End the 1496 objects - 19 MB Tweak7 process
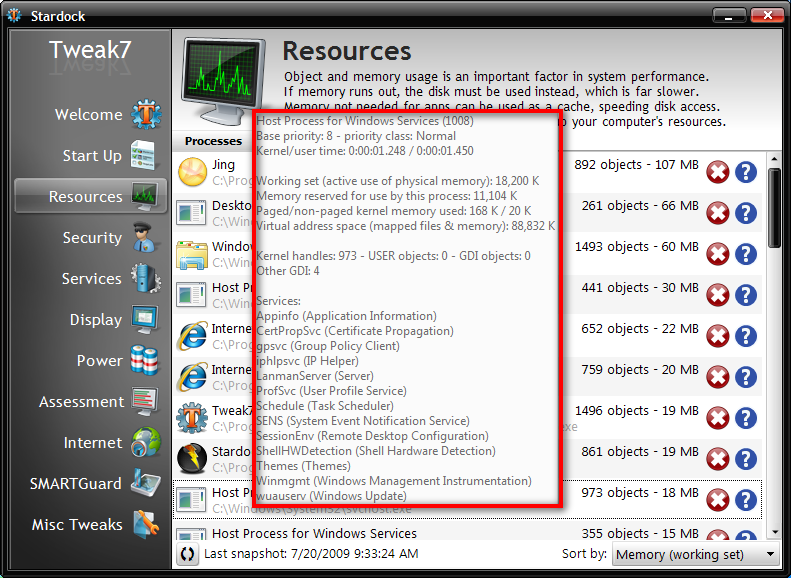Image resolution: width=791 pixels, height=578 pixels. pos(717,418)
